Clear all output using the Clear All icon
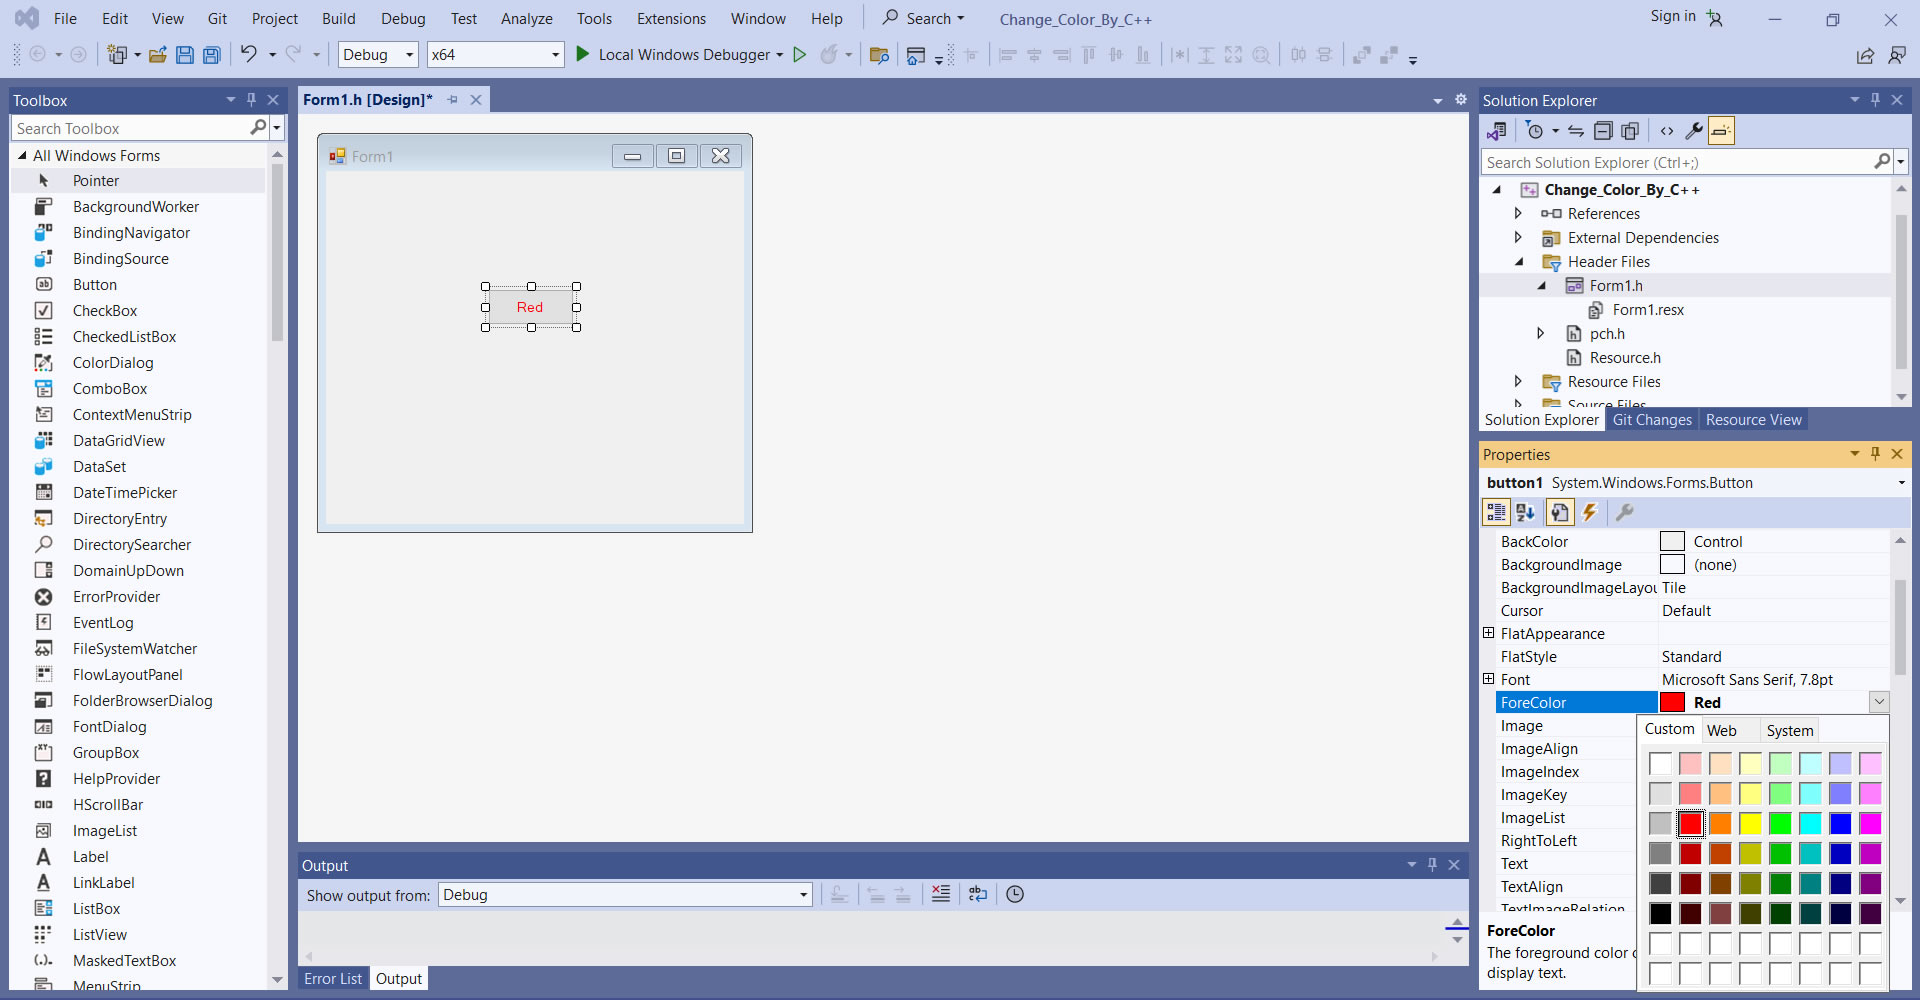This screenshot has height=1000, width=1920. 940,894
